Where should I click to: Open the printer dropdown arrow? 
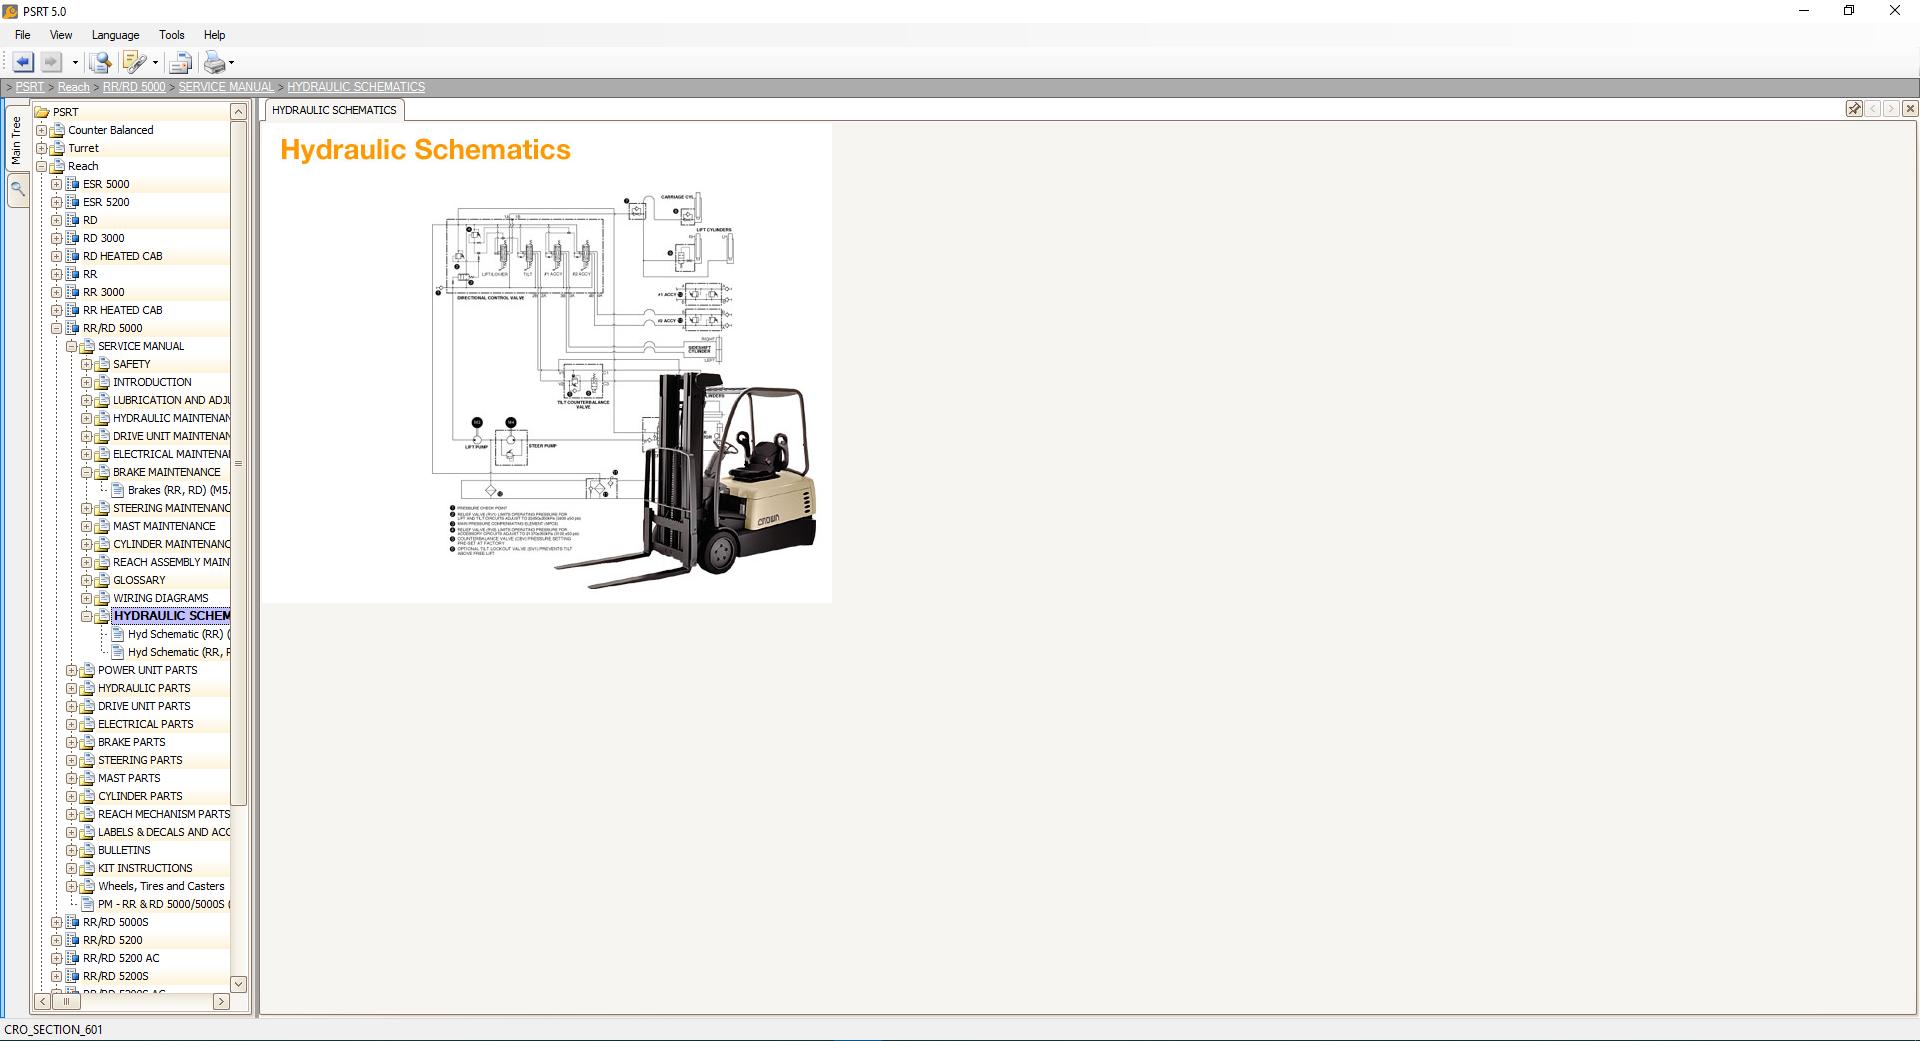(x=232, y=63)
